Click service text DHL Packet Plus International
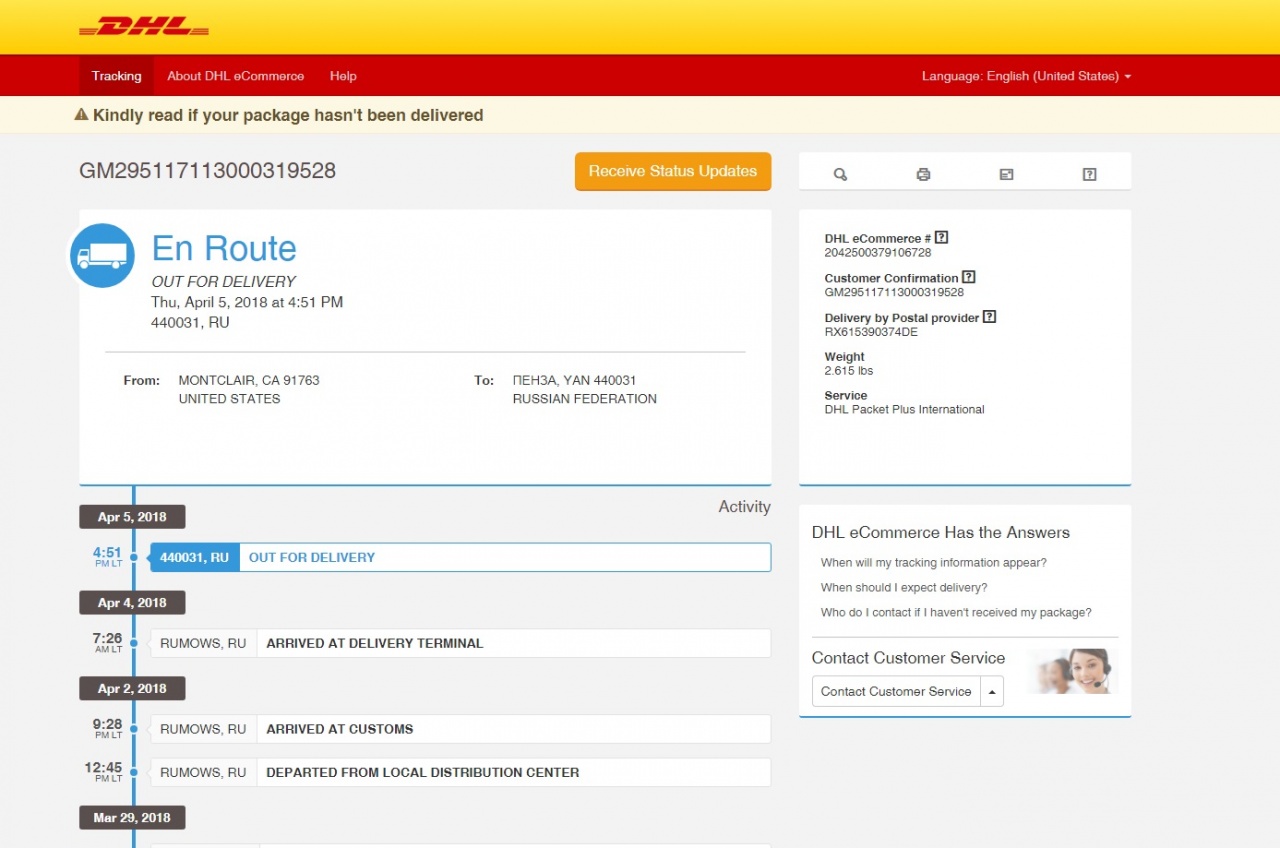 [x=904, y=409]
